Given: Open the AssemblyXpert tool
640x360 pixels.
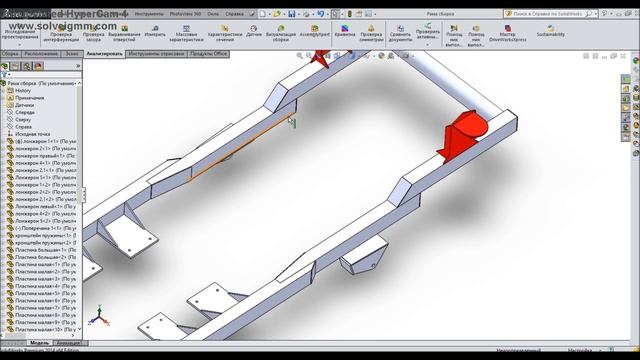Looking at the screenshot, I should click(x=314, y=31).
